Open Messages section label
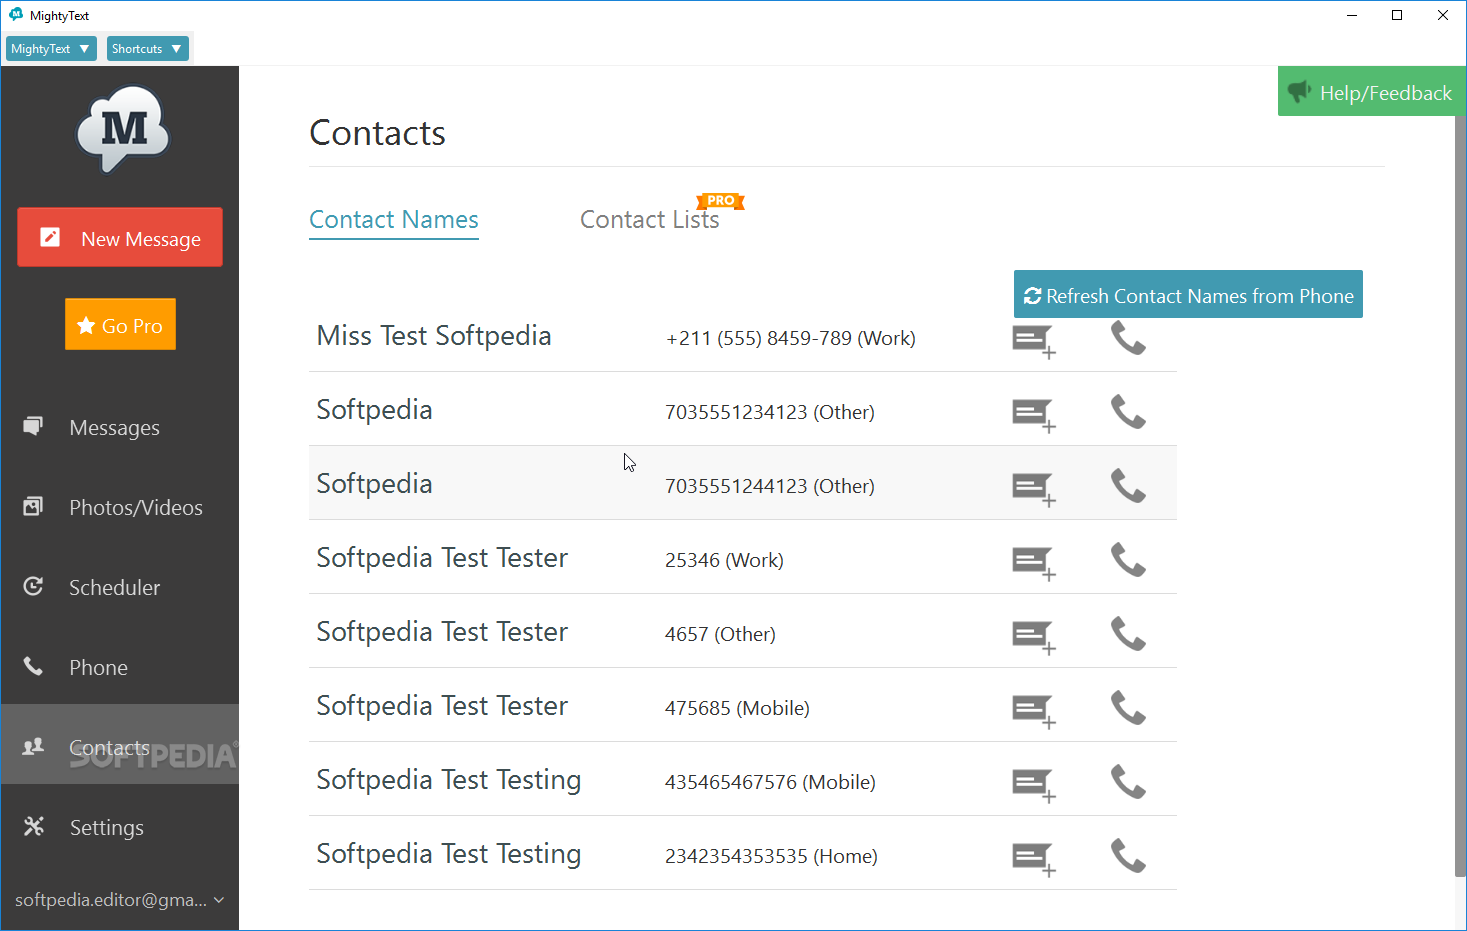 point(114,428)
